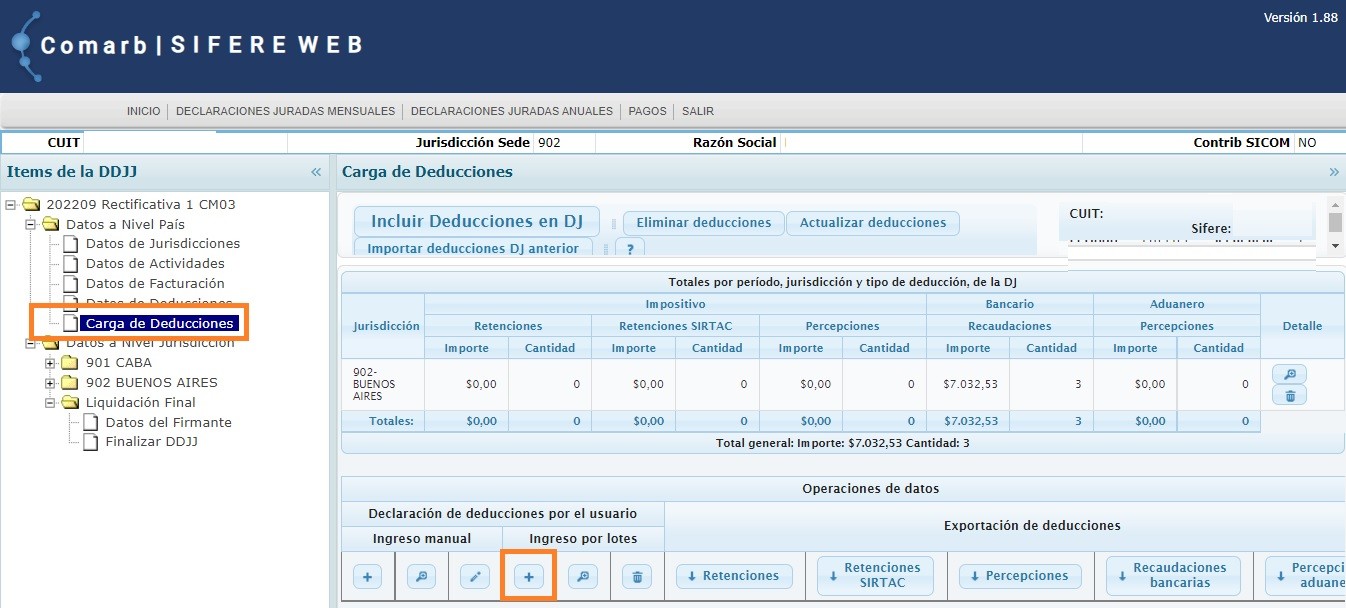
Task: Expand the 901 CABA tree node
Action: 50,362
